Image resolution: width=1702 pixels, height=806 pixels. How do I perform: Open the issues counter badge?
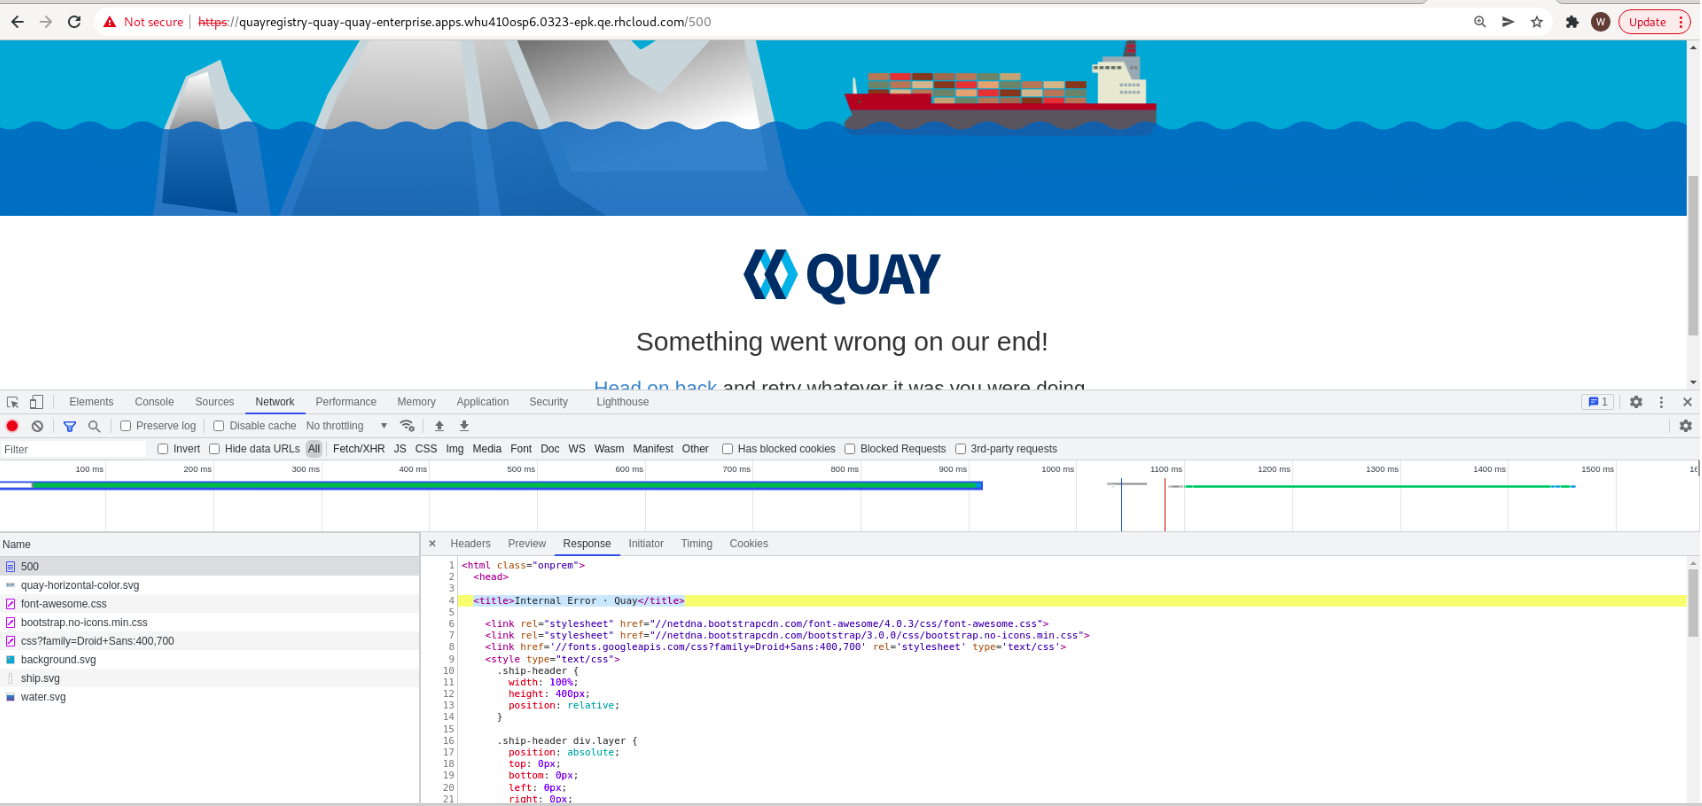[1598, 402]
